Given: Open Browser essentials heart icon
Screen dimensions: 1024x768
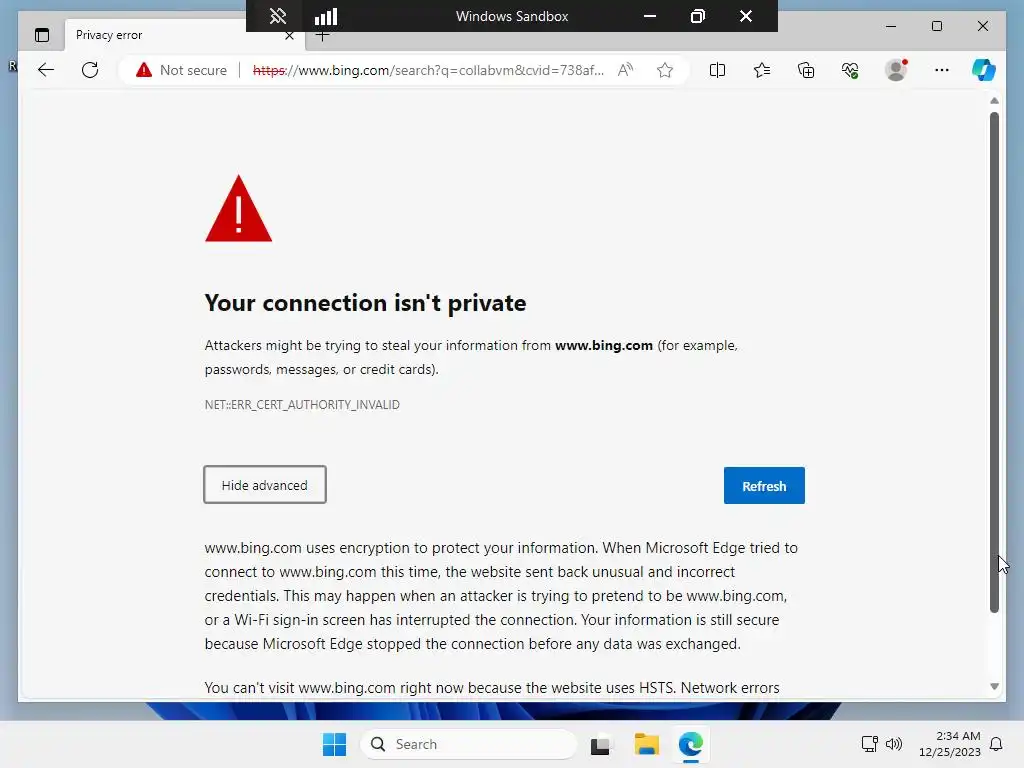Looking at the screenshot, I should point(850,70).
